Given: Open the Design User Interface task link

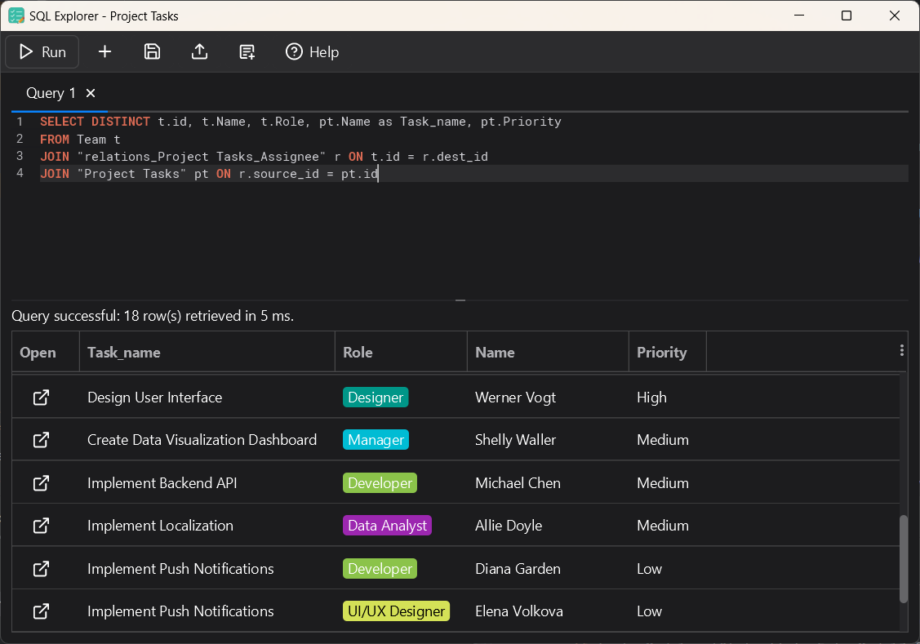Looking at the screenshot, I should (42, 396).
